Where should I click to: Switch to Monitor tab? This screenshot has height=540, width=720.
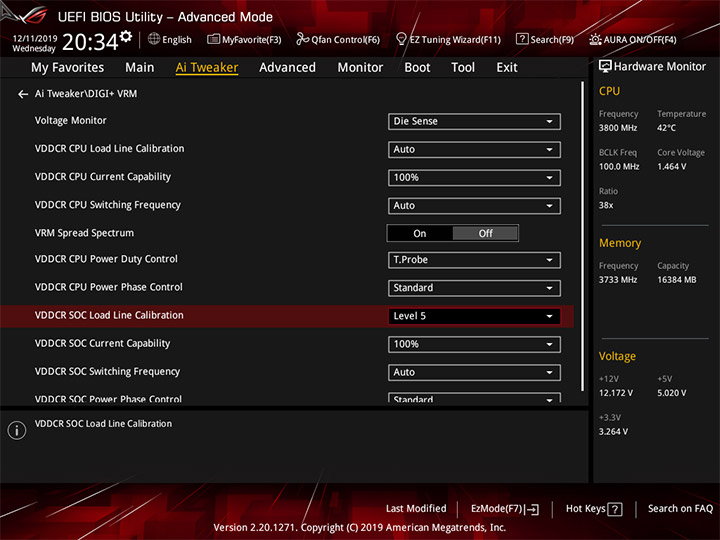point(360,68)
